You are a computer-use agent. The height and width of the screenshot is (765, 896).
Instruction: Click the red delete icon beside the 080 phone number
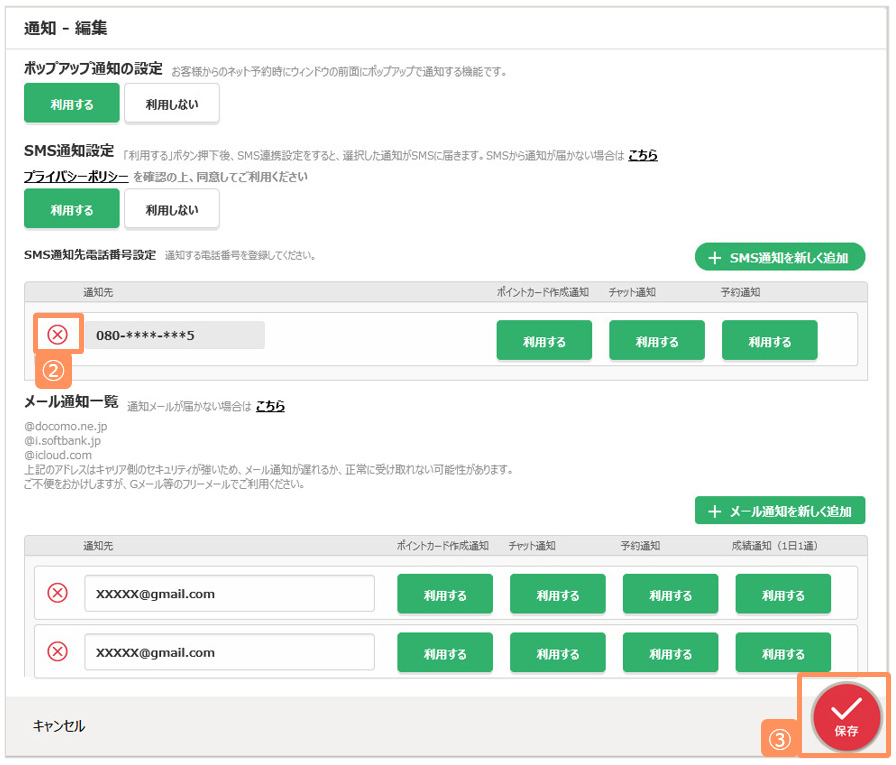[x=58, y=335]
